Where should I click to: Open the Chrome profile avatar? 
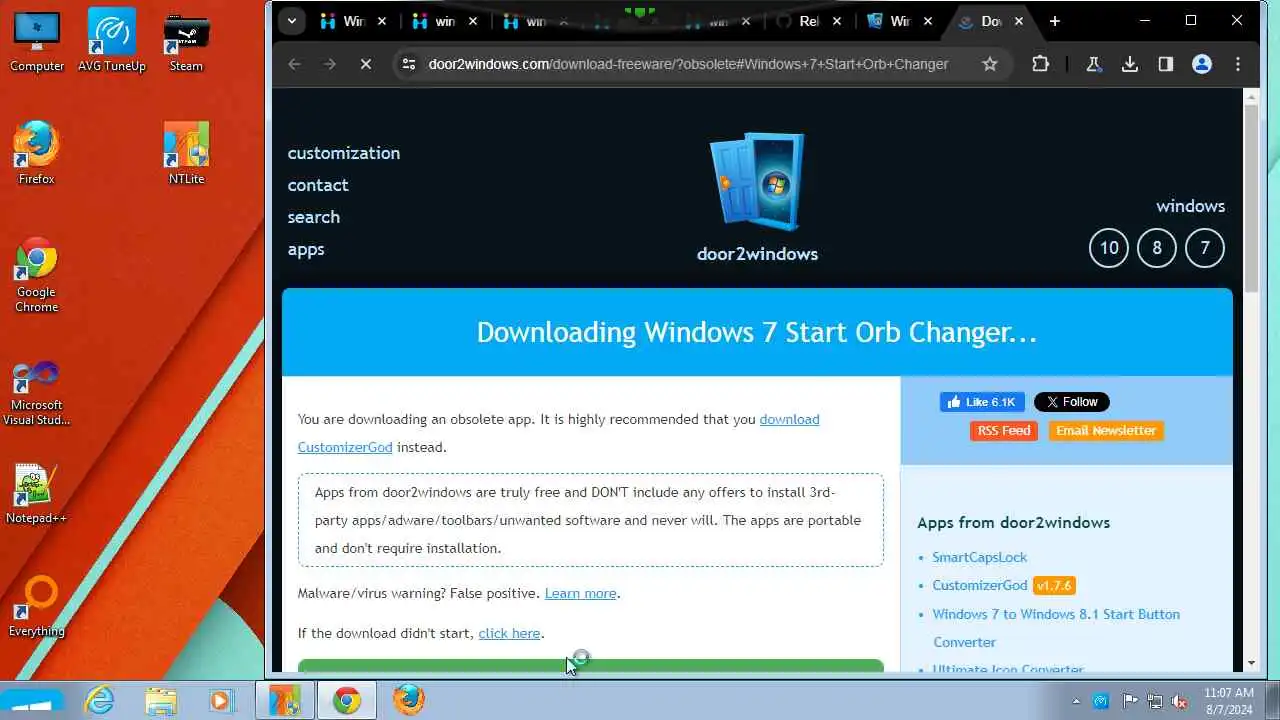coord(1202,64)
